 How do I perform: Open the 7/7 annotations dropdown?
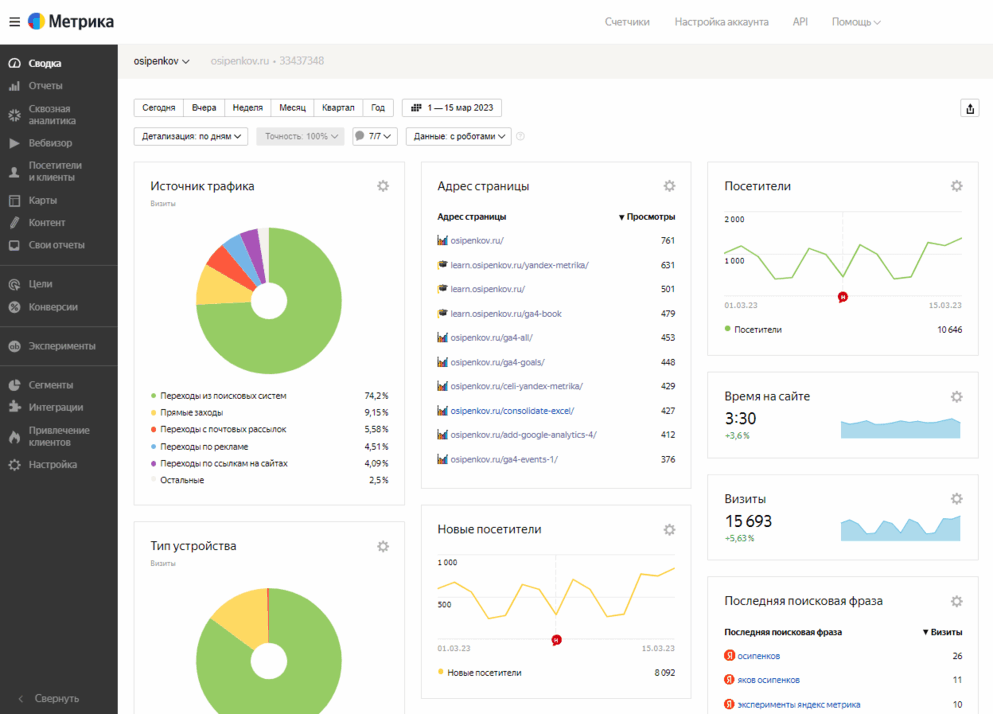point(375,136)
